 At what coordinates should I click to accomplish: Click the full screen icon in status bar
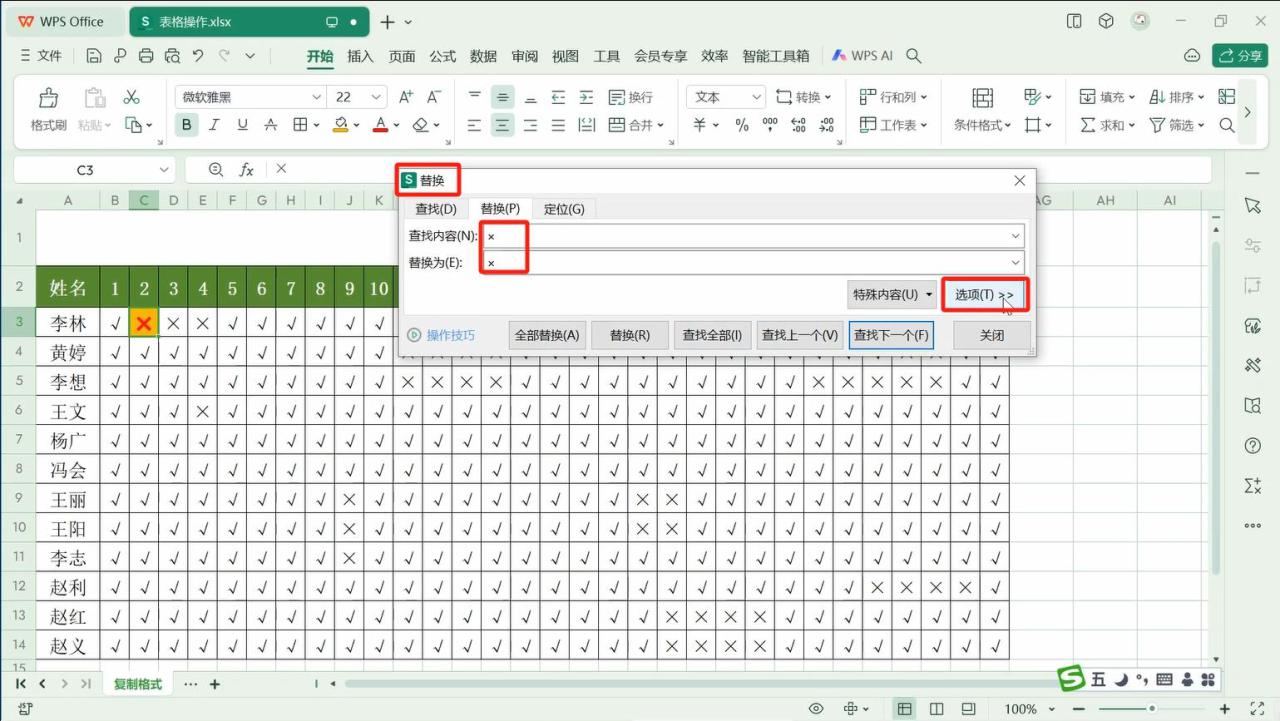[x=1258, y=709]
